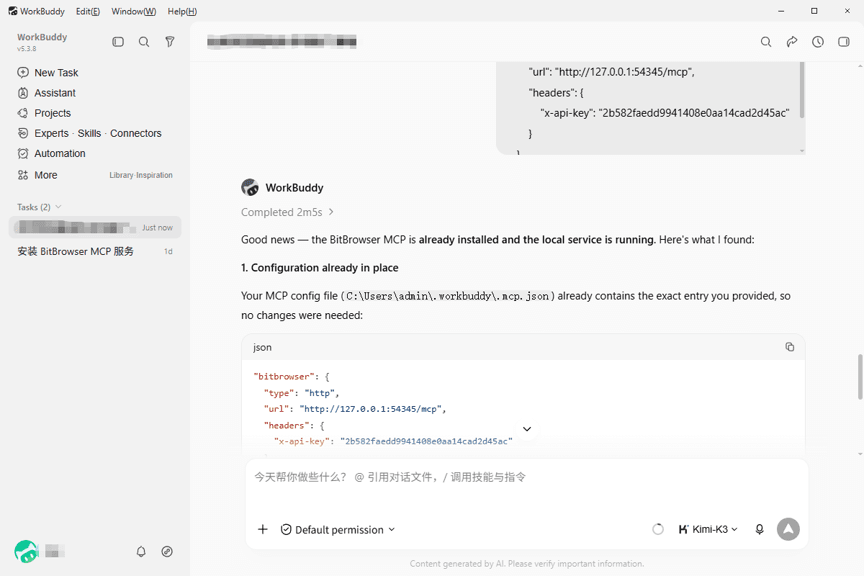Open the Help(H) menu
Viewport: 864px width, 576px height.
[x=182, y=11]
